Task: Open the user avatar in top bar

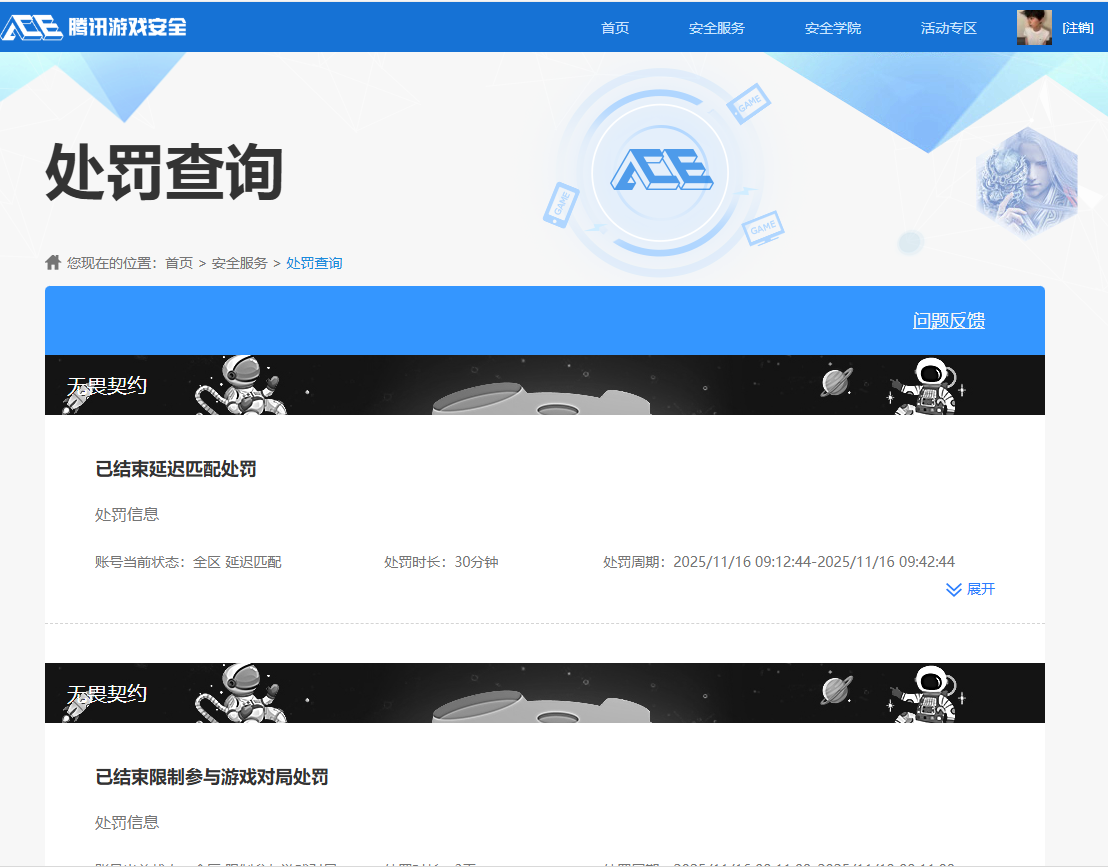Action: pos(1034,28)
